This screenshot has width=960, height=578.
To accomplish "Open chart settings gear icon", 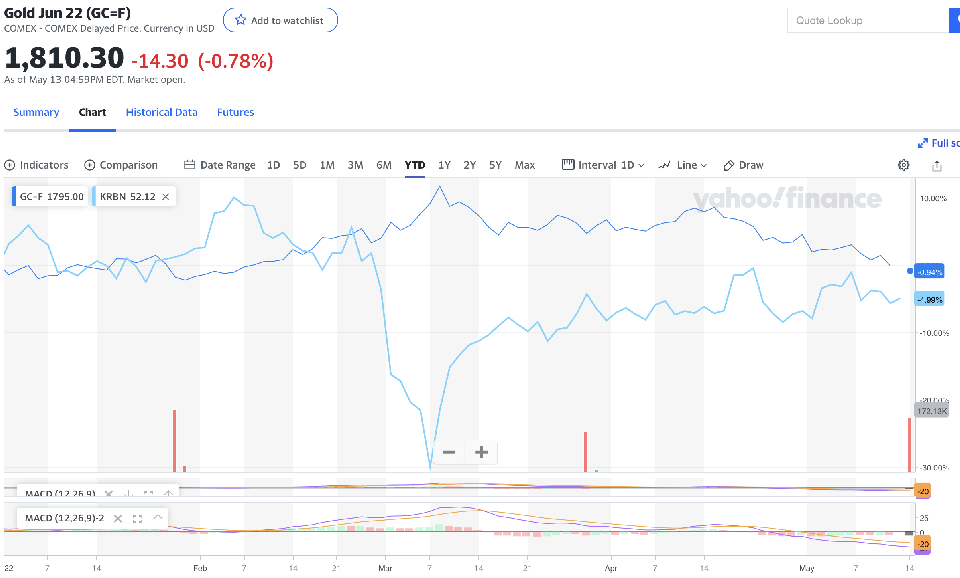I will [904, 165].
